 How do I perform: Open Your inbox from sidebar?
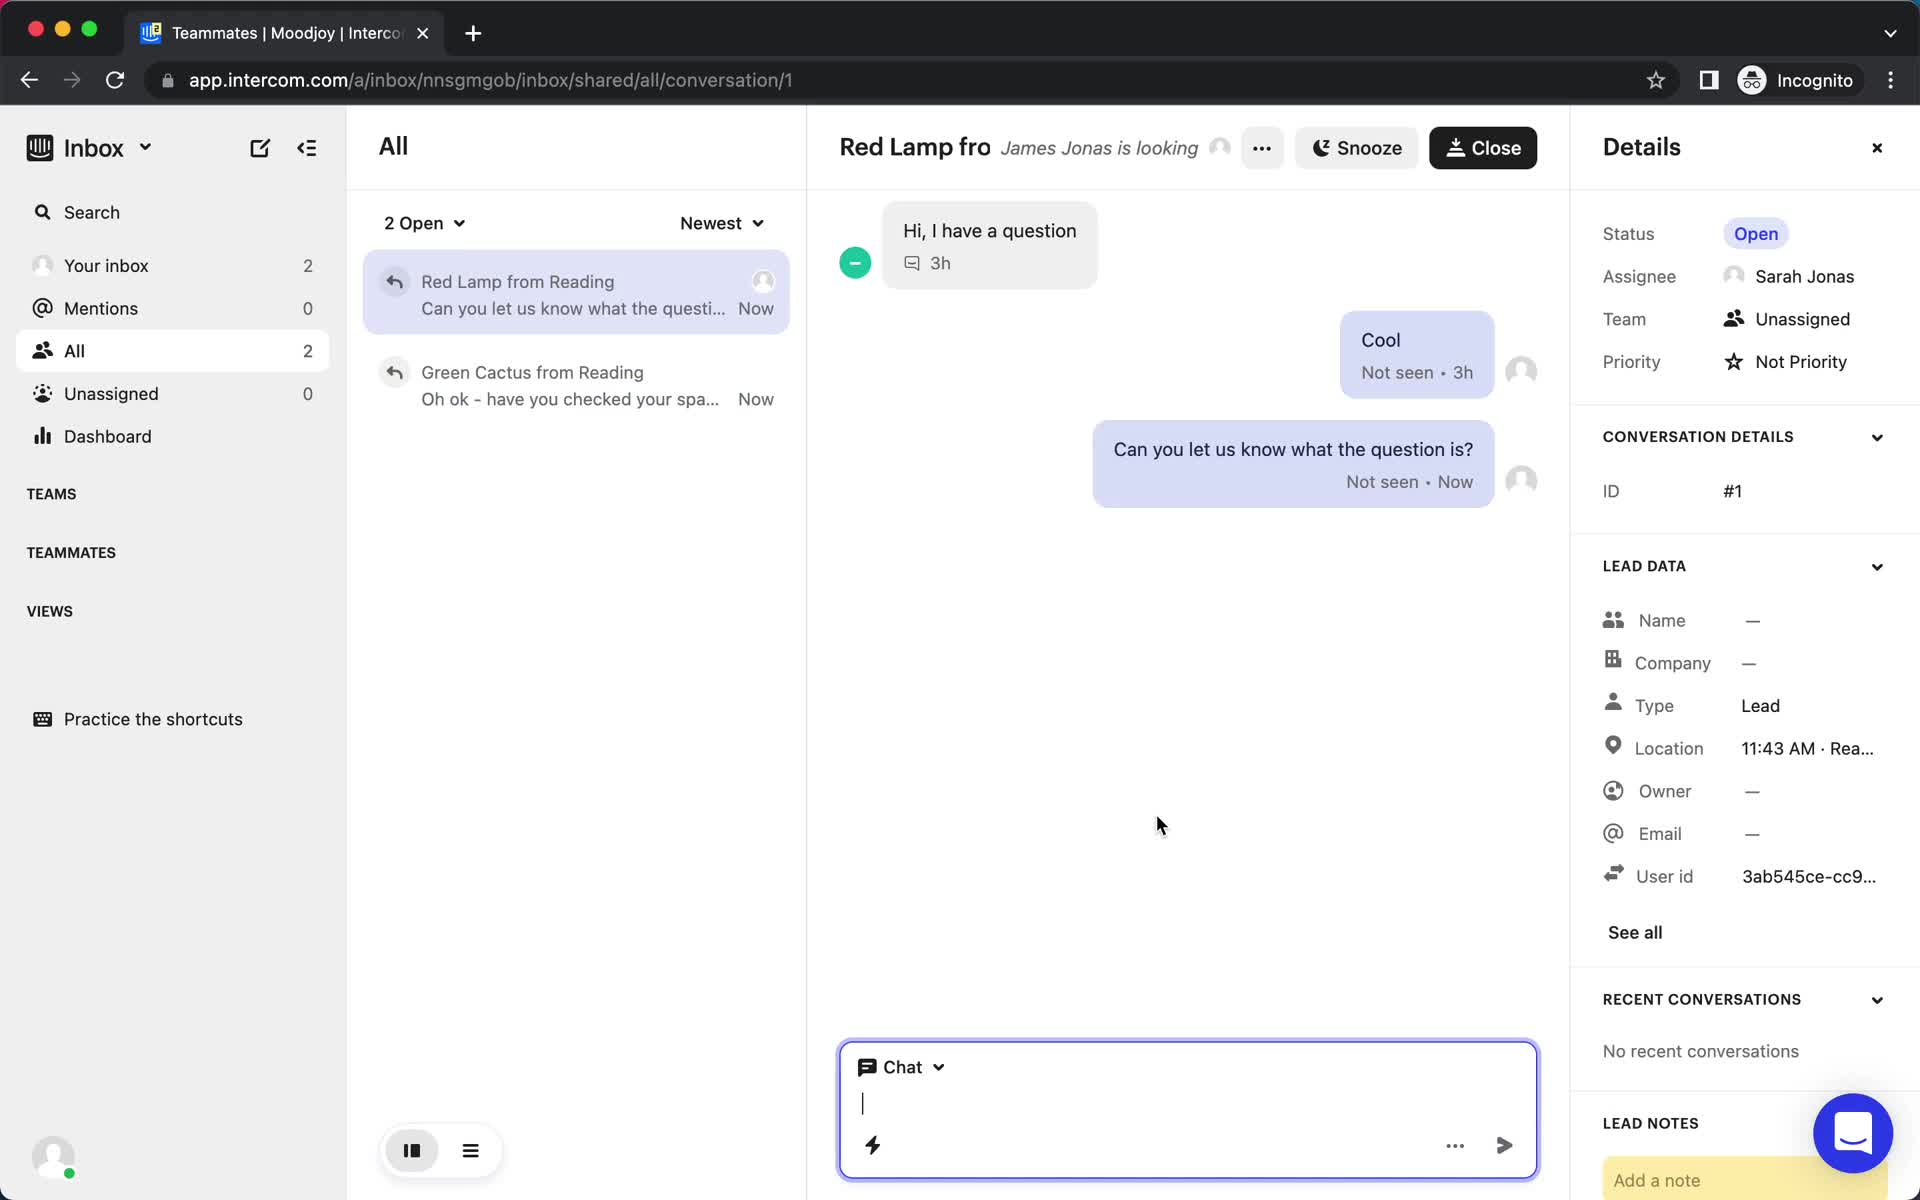[x=106, y=264]
